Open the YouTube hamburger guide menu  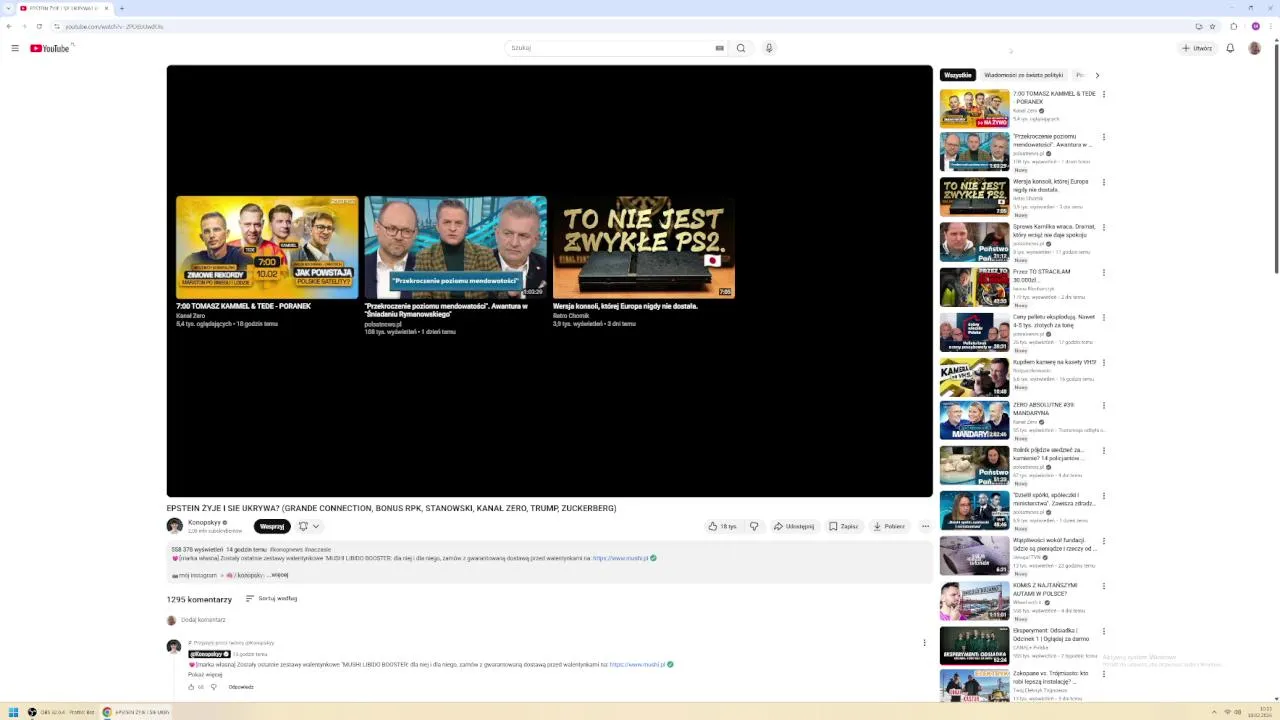(15, 48)
